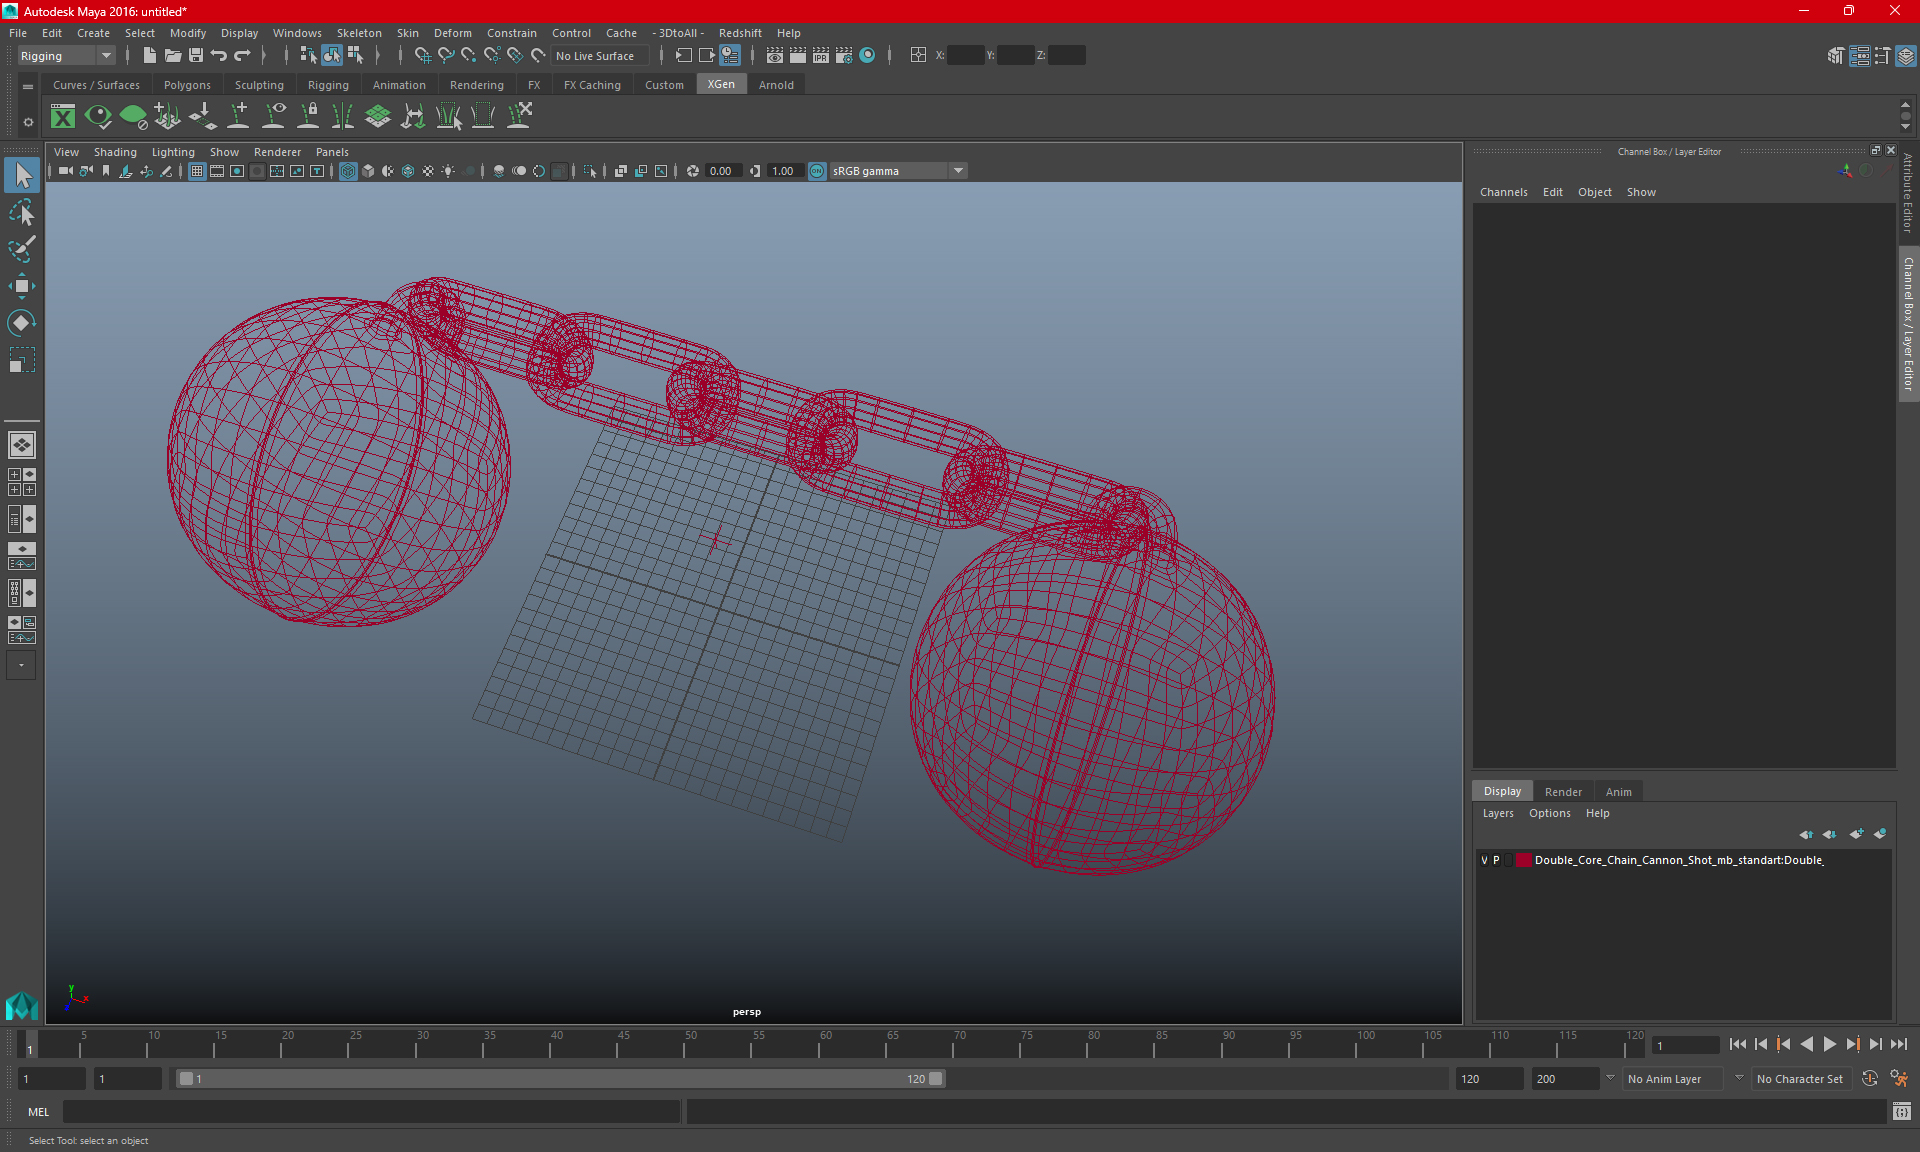Click the Help menu item
This screenshot has width=1920, height=1152.
(789, 32)
